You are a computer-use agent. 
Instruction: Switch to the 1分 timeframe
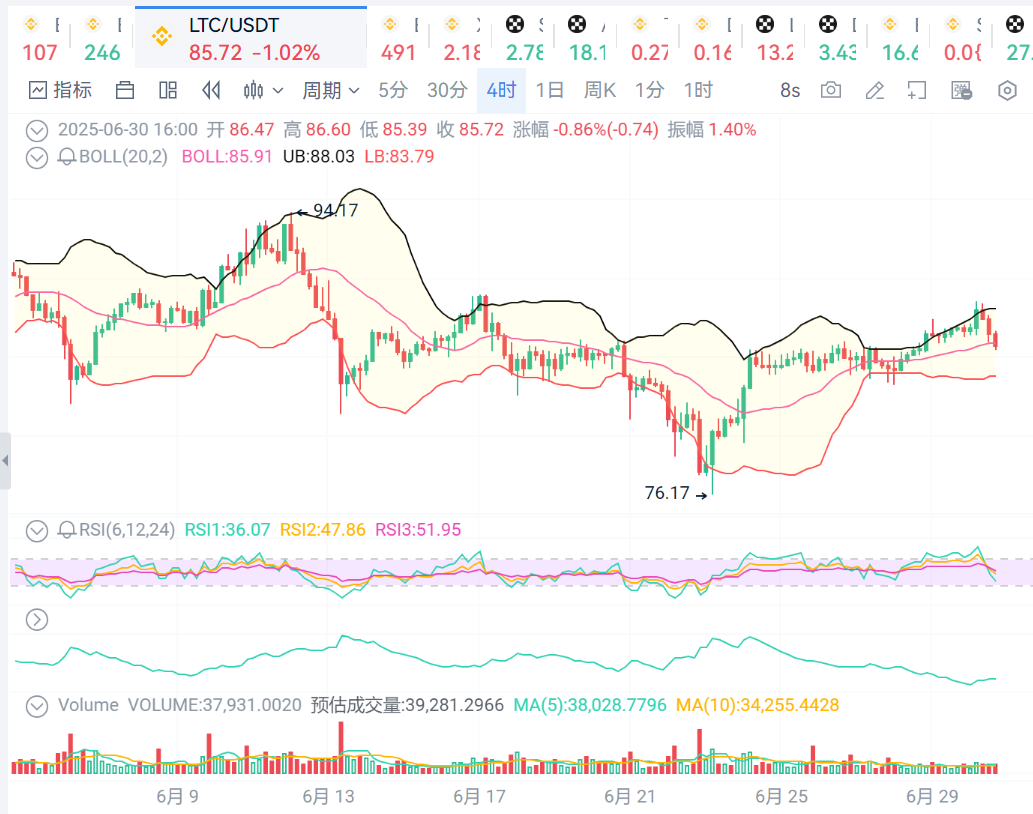(x=650, y=90)
